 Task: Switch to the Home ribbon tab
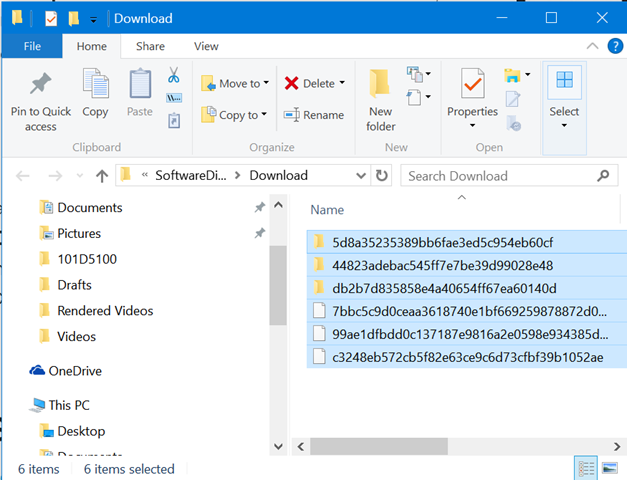[x=92, y=46]
